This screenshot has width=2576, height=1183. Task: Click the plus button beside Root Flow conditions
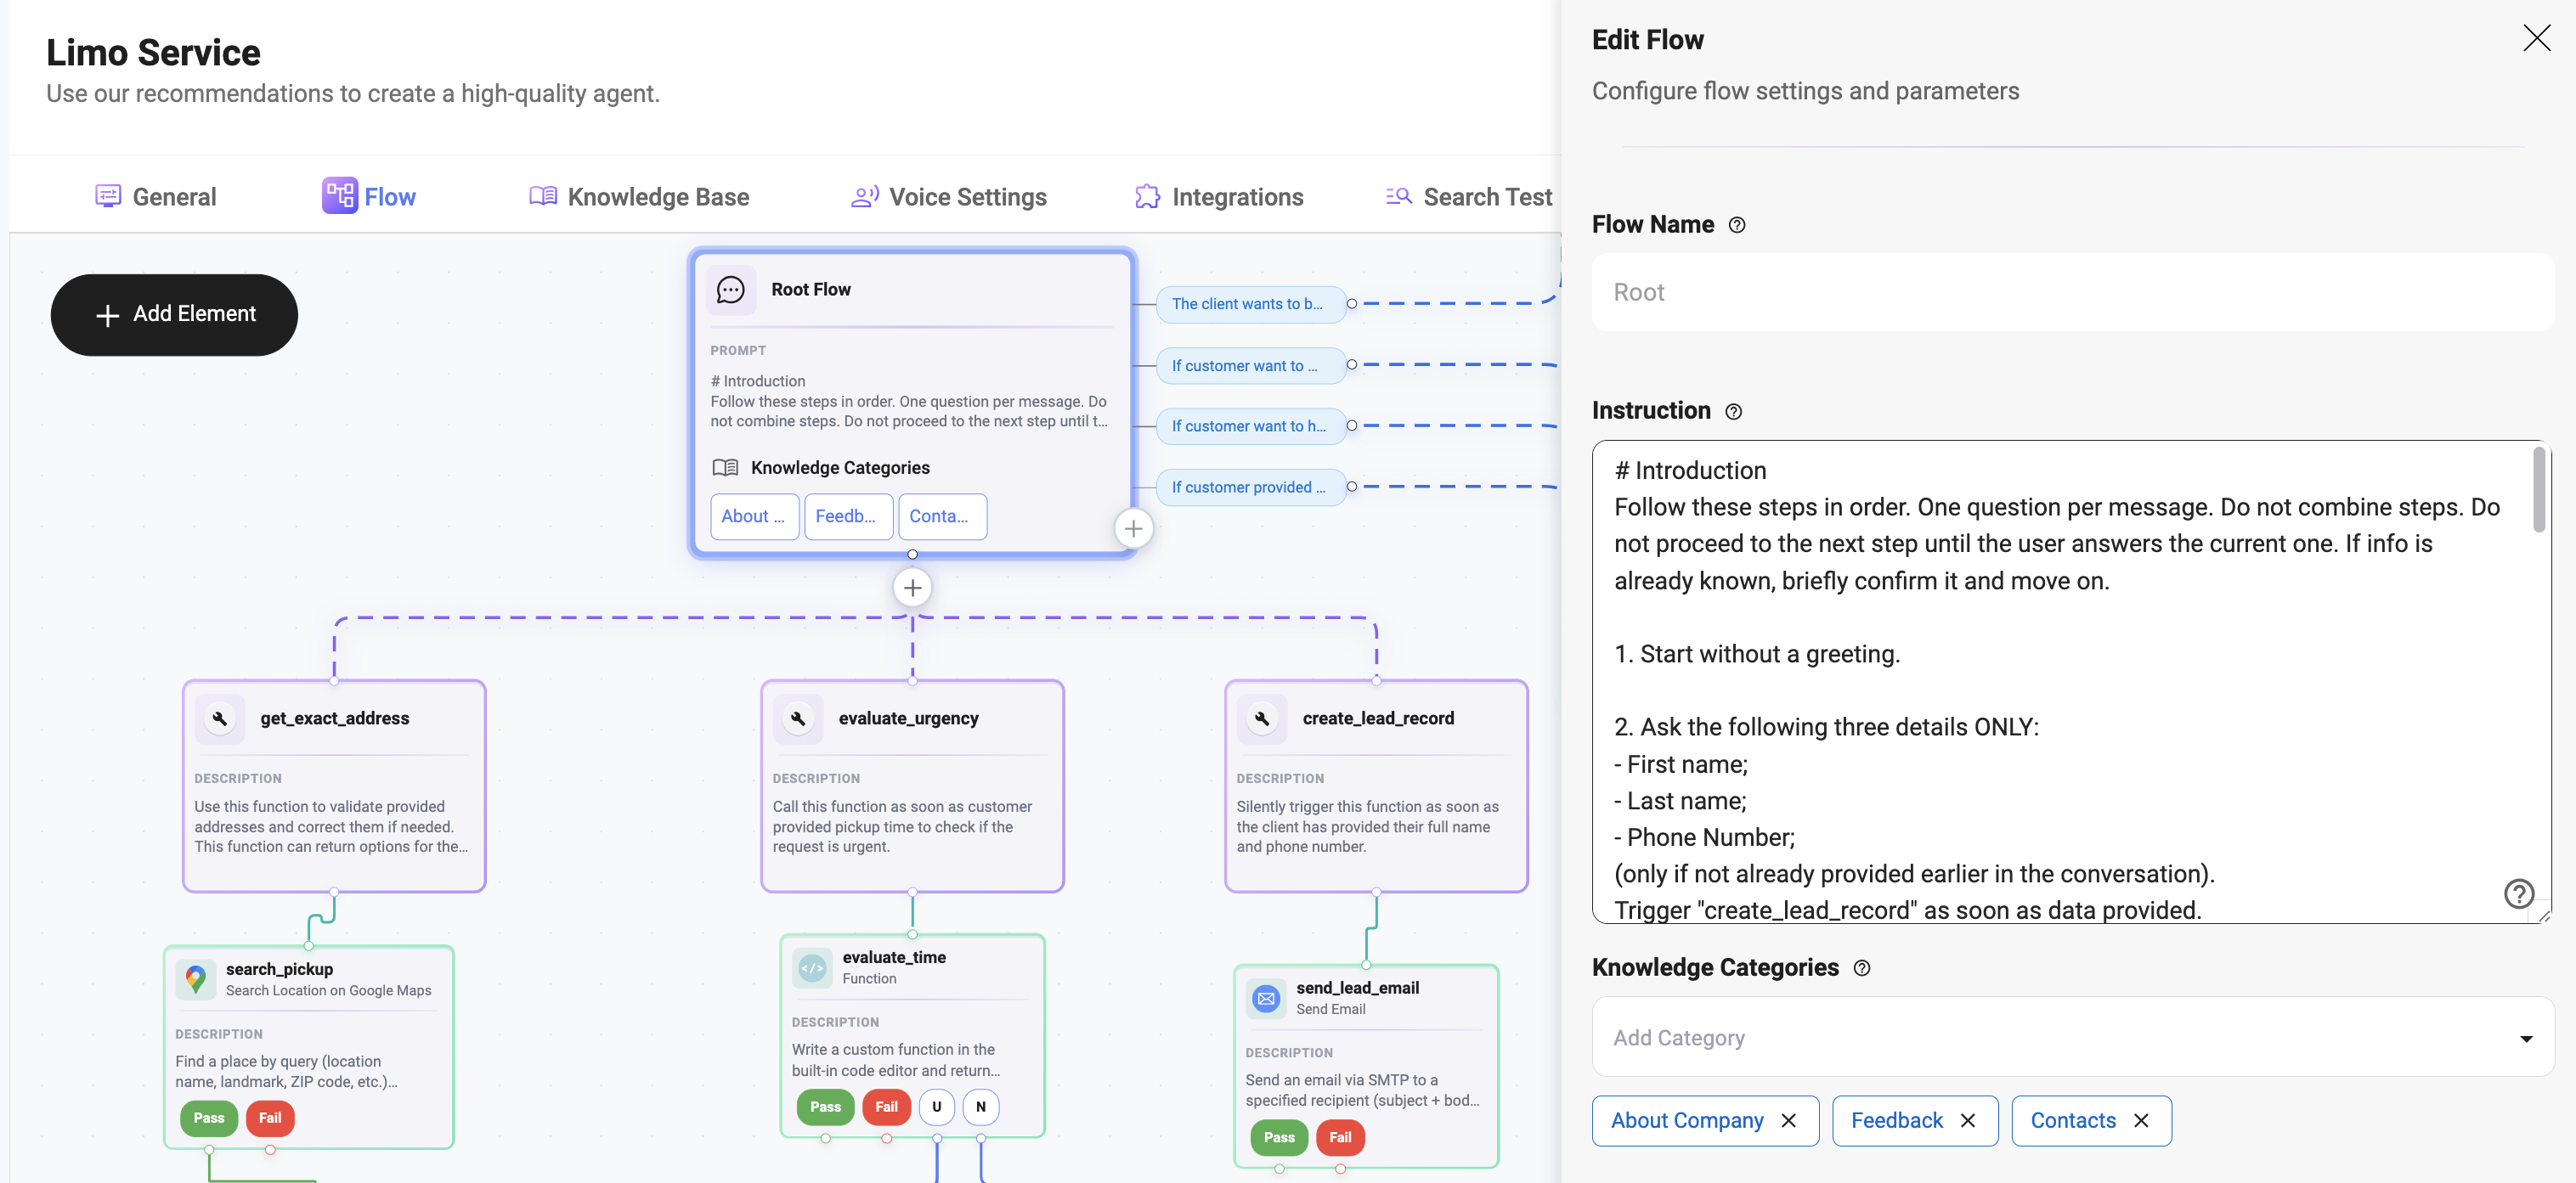pyautogui.click(x=1133, y=529)
